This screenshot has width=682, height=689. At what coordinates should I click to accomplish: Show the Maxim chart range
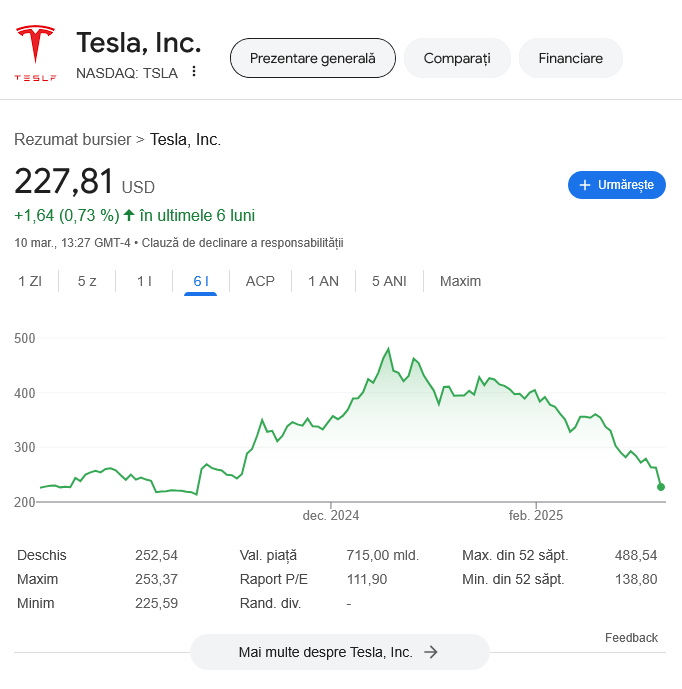(460, 281)
